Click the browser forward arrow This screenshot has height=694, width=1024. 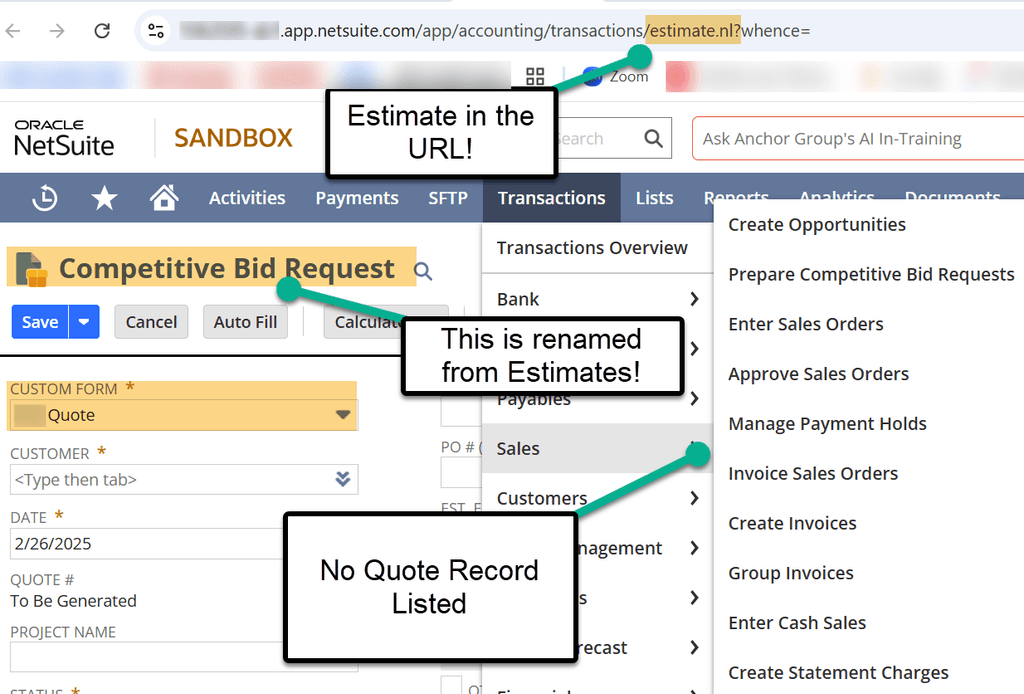coord(57,31)
